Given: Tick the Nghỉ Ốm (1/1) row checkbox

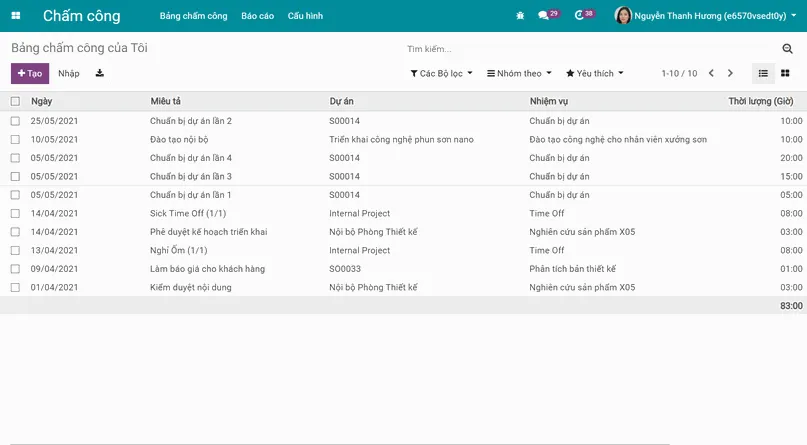Looking at the screenshot, I should coord(15,251).
